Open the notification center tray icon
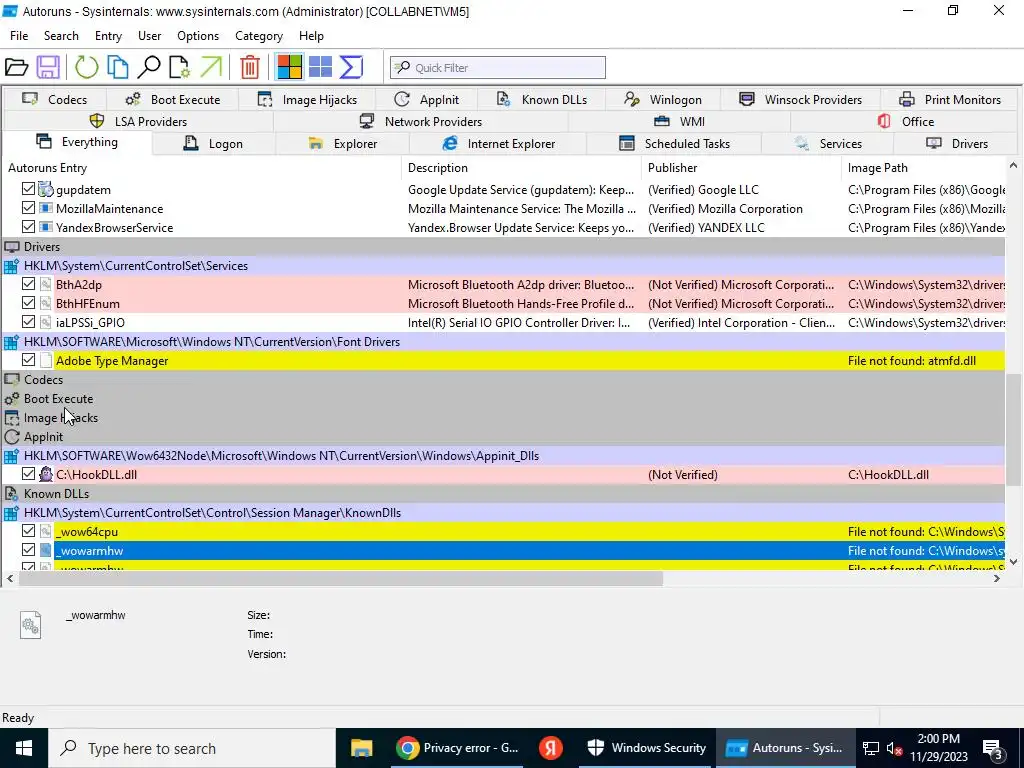 pyautogui.click(x=993, y=749)
